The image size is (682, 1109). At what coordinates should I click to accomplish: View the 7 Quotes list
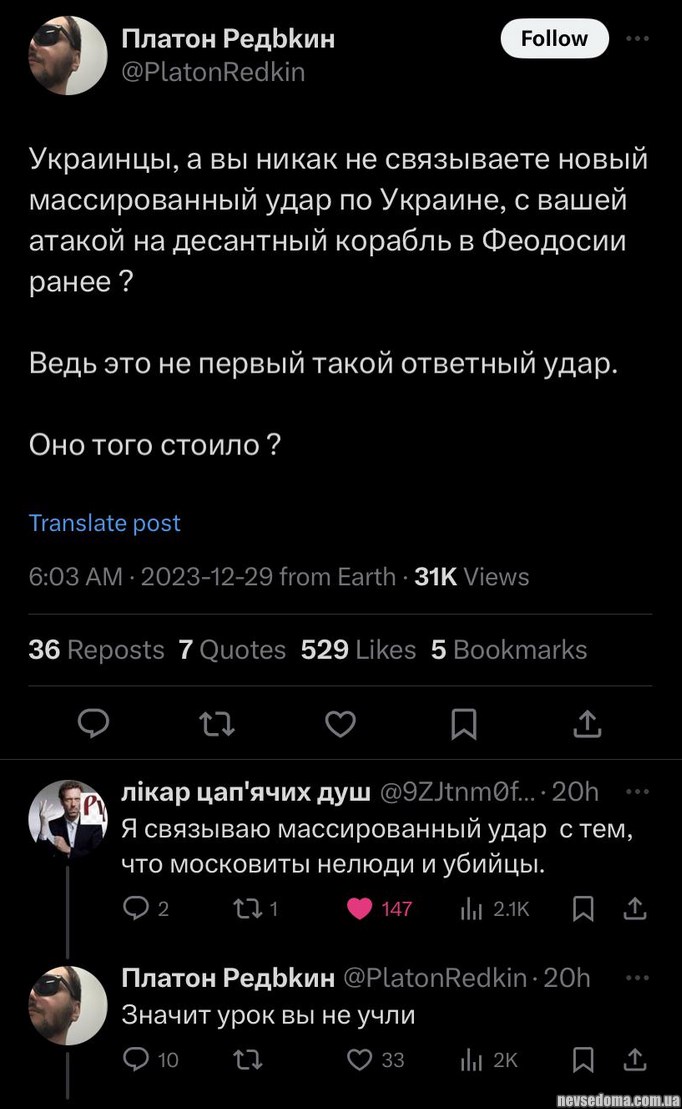click(x=232, y=650)
